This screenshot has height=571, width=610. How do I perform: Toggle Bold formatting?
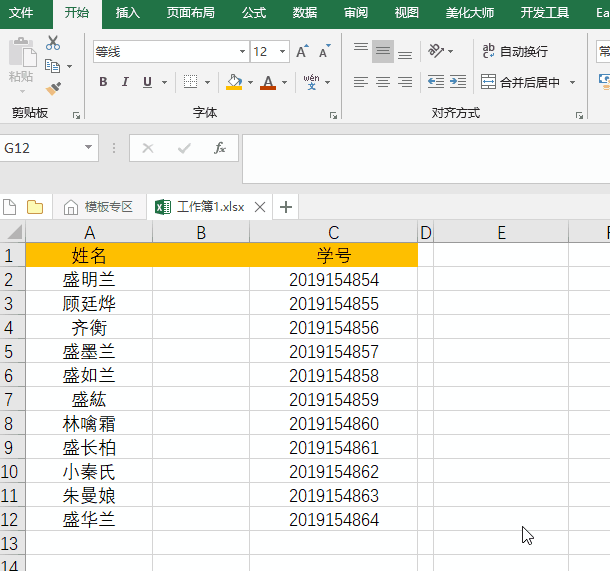coord(103,82)
